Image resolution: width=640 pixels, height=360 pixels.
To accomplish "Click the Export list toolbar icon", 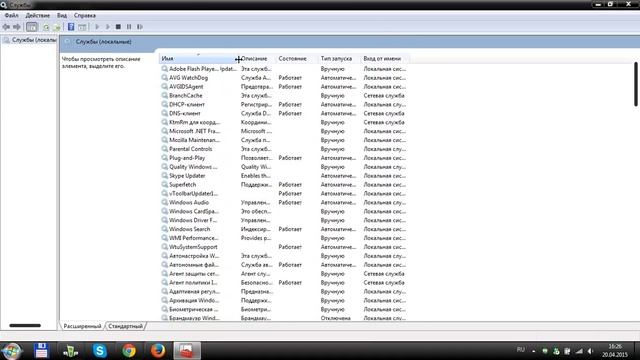I will [57, 27].
